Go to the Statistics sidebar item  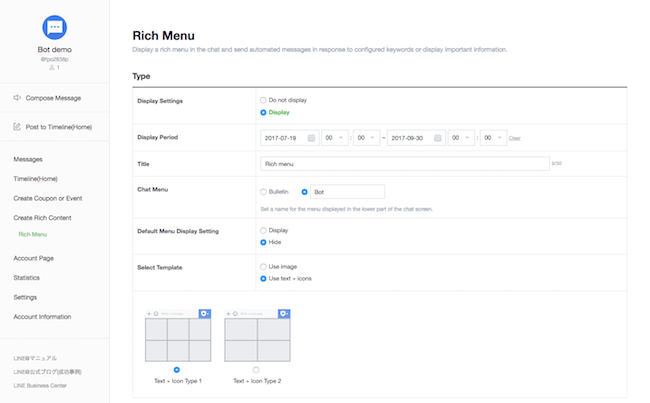click(x=27, y=277)
